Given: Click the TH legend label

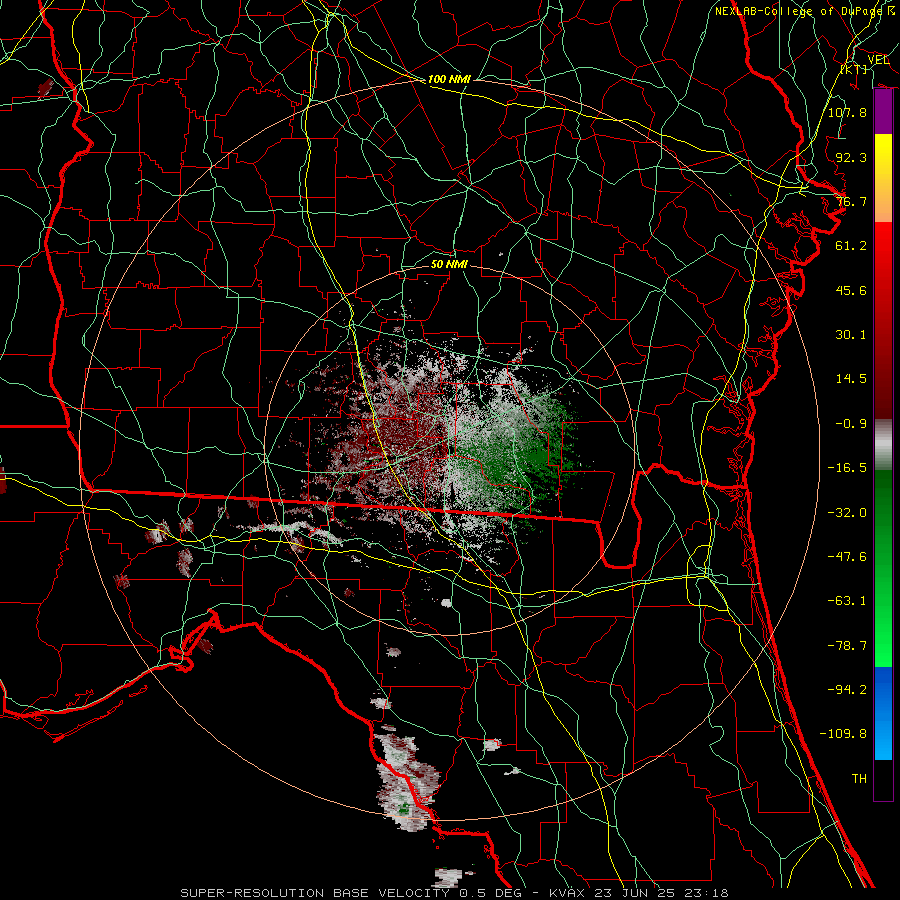Looking at the screenshot, I should (859, 779).
